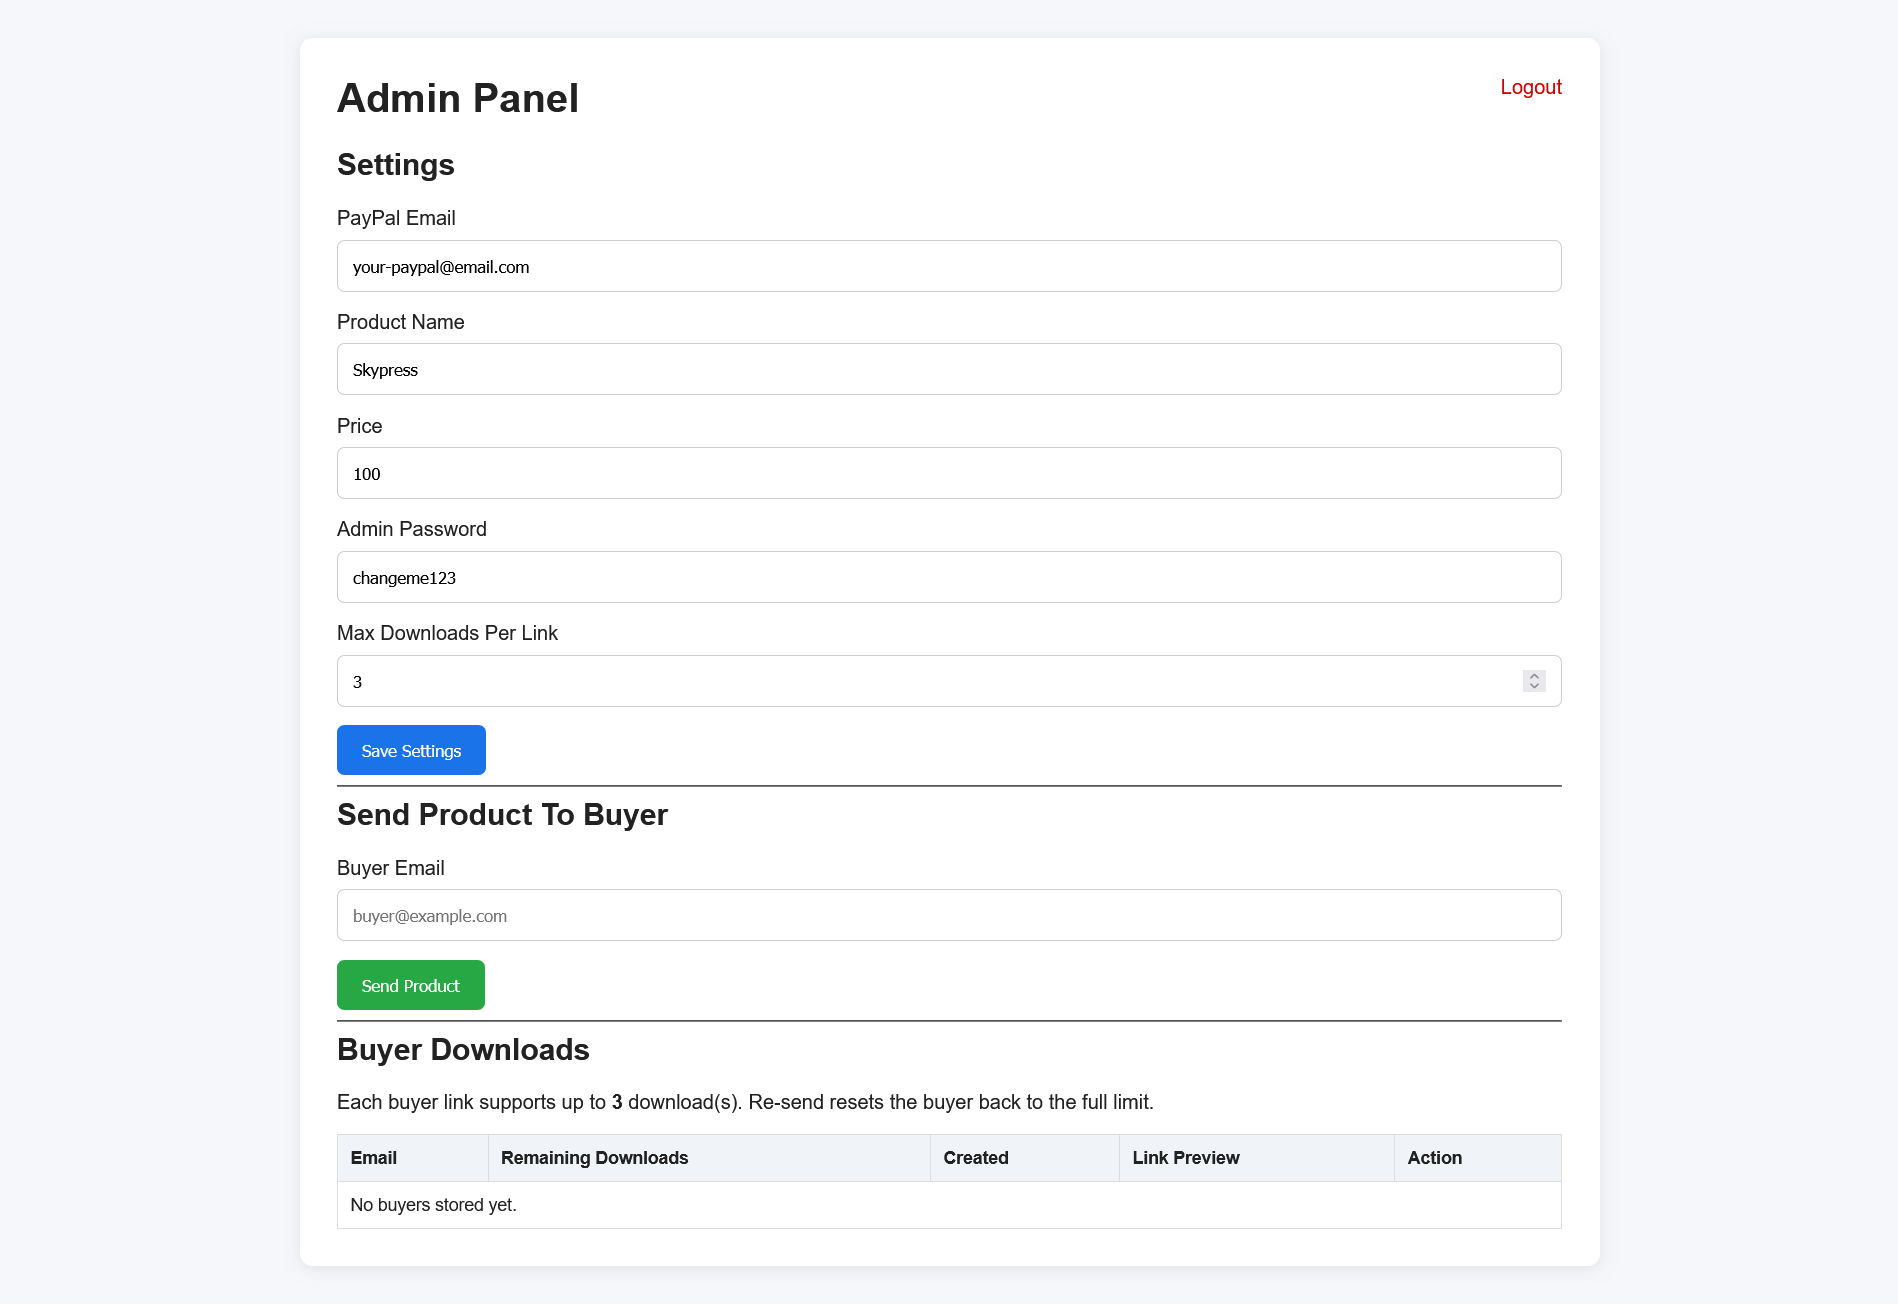The height and width of the screenshot is (1305, 1898).
Task: Focus the PayPal Email input field
Action: pyautogui.click(x=948, y=266)
